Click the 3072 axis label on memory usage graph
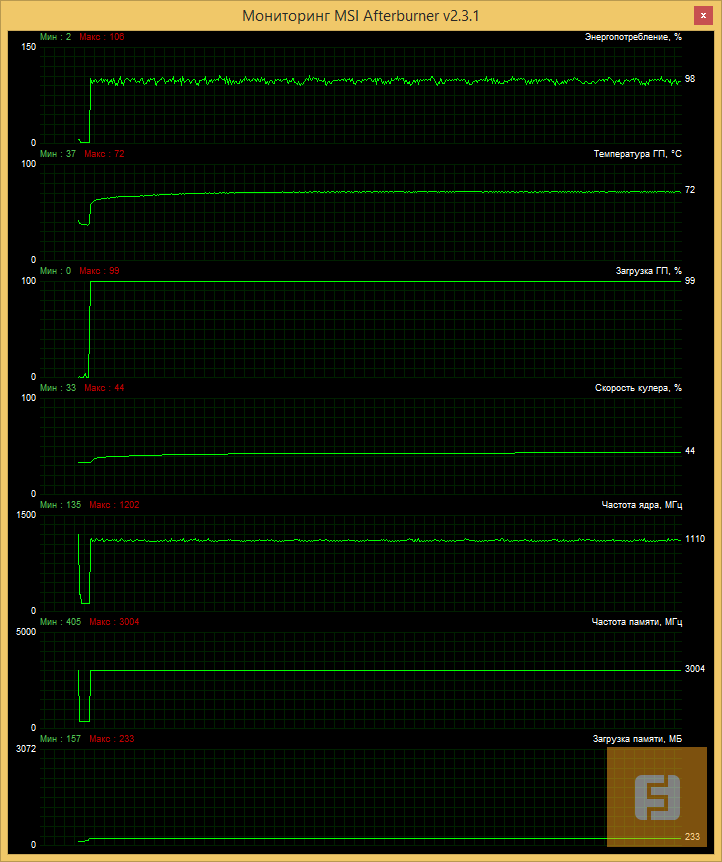This screenshot has height=862, width=722. click(26, 749)
